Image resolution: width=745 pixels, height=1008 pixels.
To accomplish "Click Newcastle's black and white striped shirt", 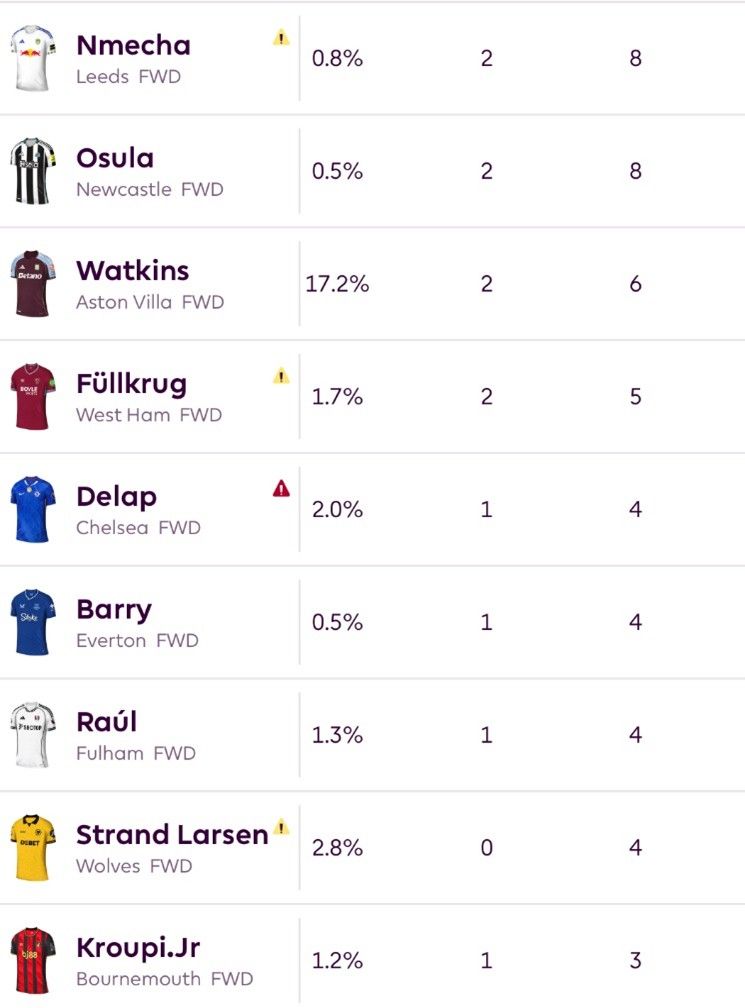I will 33,171.
